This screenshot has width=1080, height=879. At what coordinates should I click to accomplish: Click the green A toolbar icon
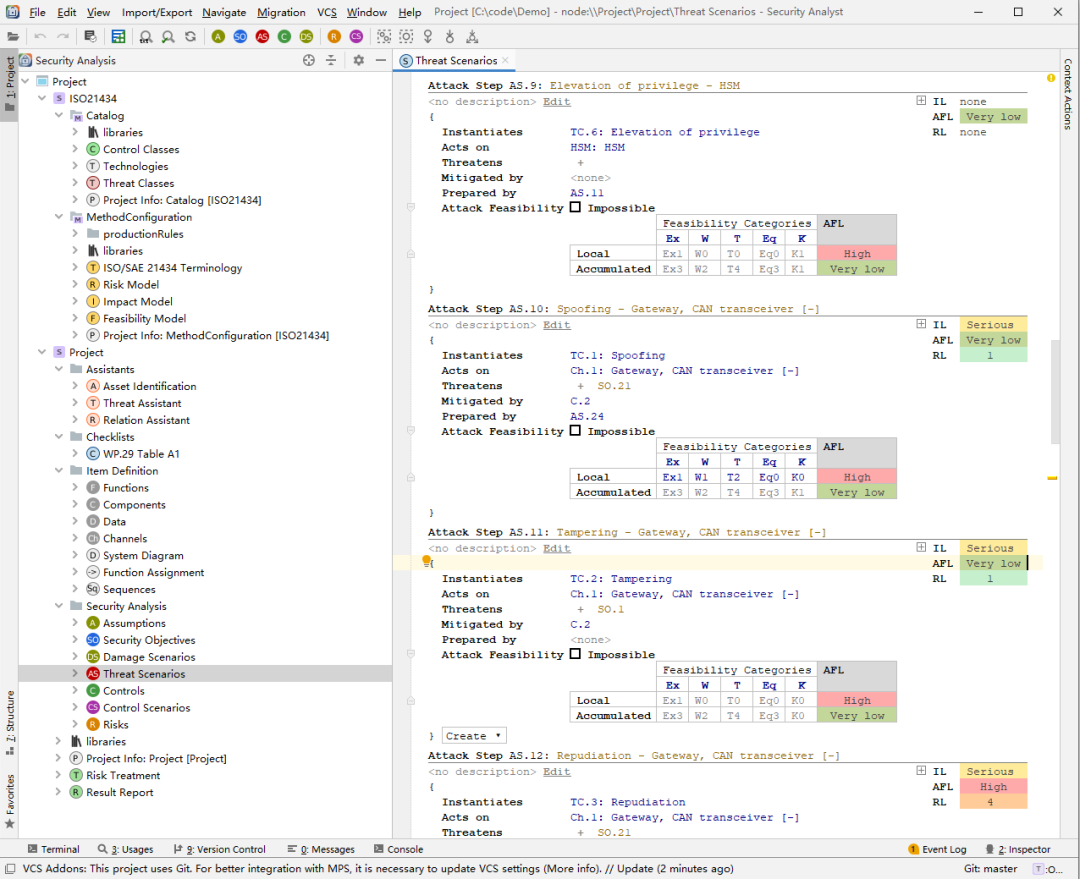pos(218,36)
